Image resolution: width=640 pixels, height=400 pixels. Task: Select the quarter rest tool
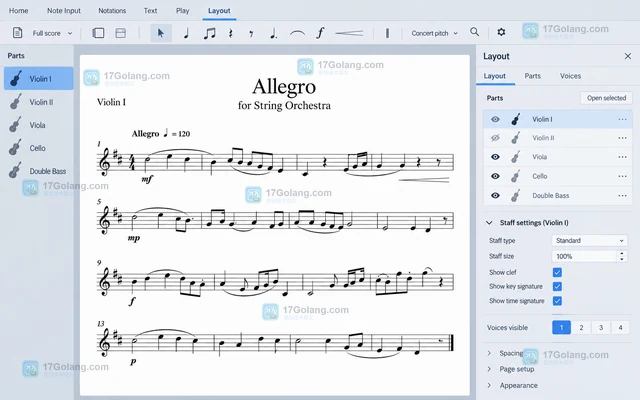pos(230,33)
